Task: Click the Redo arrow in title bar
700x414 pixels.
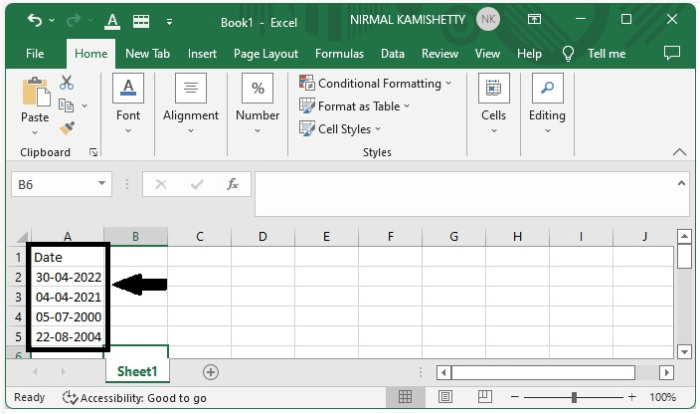Action: [74, 21]
